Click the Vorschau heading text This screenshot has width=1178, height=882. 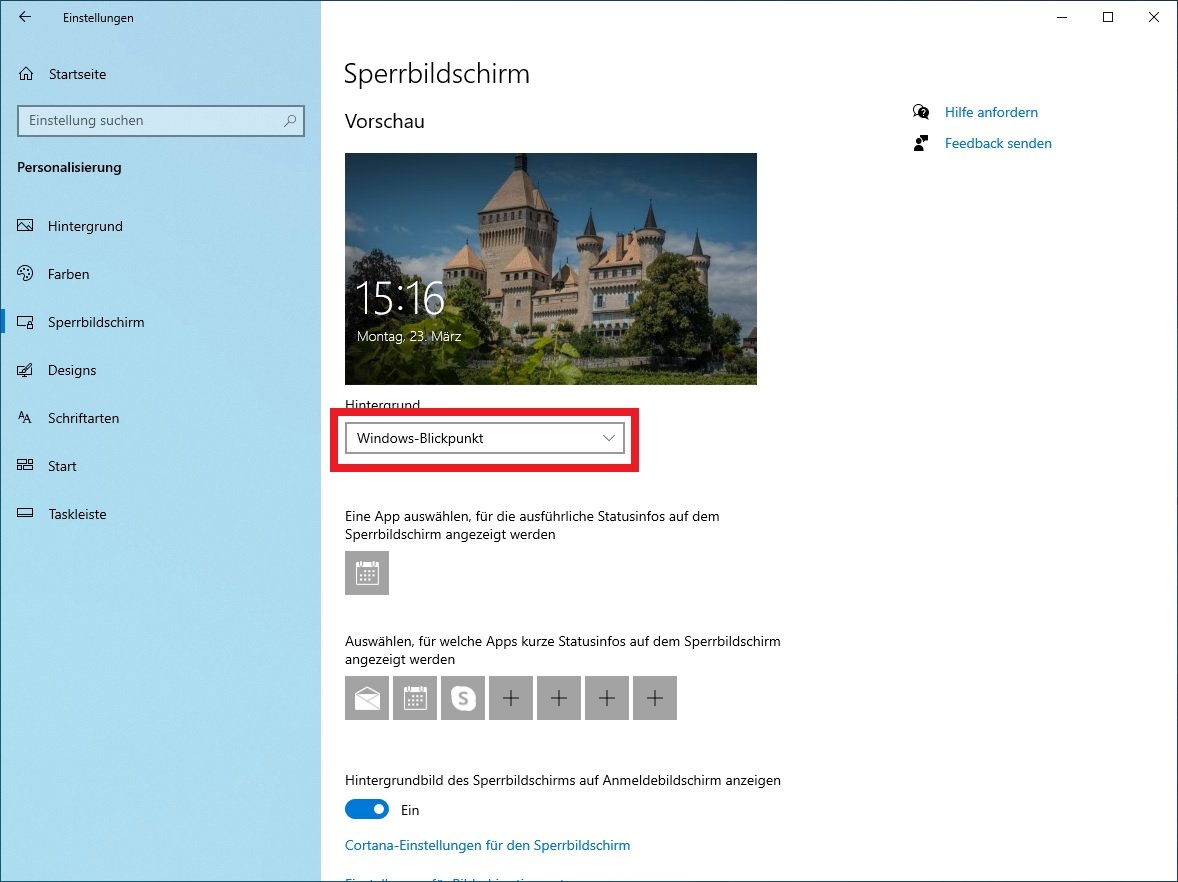(x=385, y=121)
